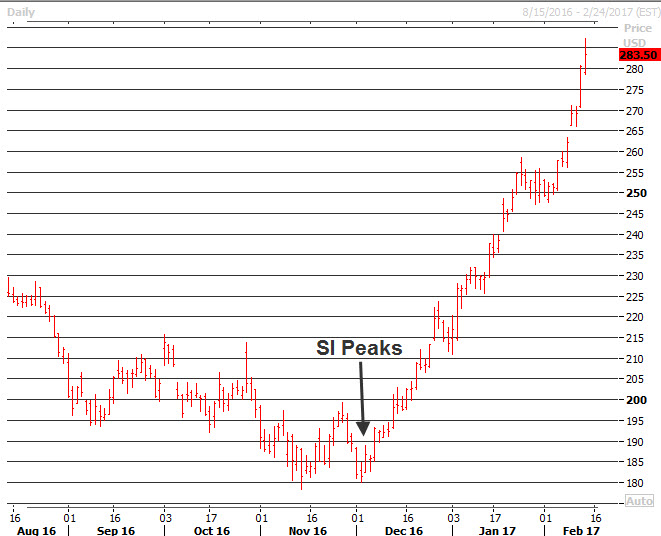661x536 pixels.
Task: Click the SI Peaks annotation text
Action: pos(359,348)
